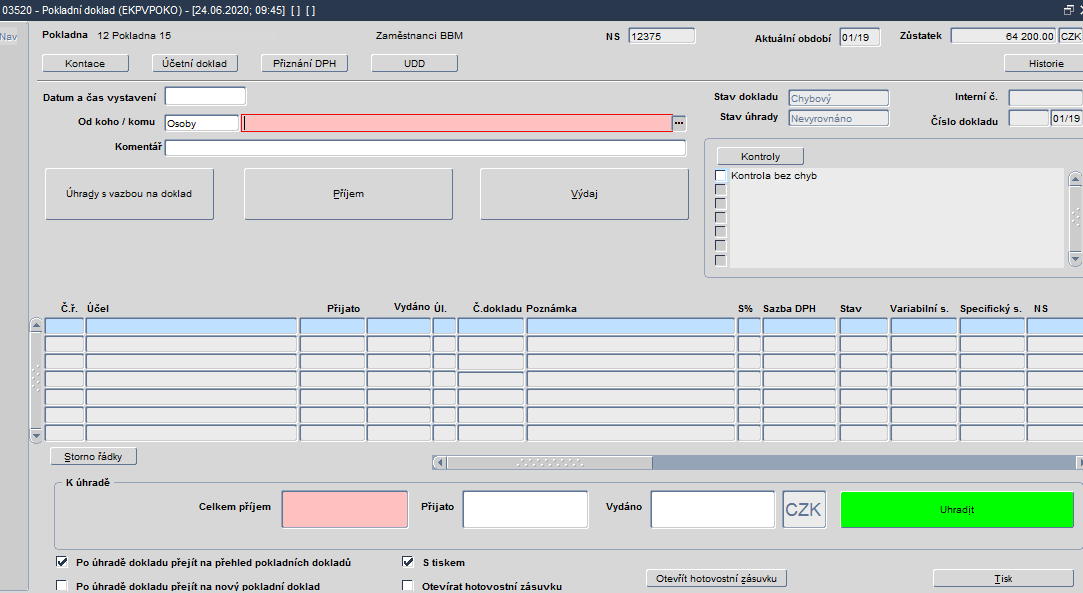Viewport: 1083px width, 593px height.
Task: Click the restore window icon in title bar
Action: point(1068,9)
